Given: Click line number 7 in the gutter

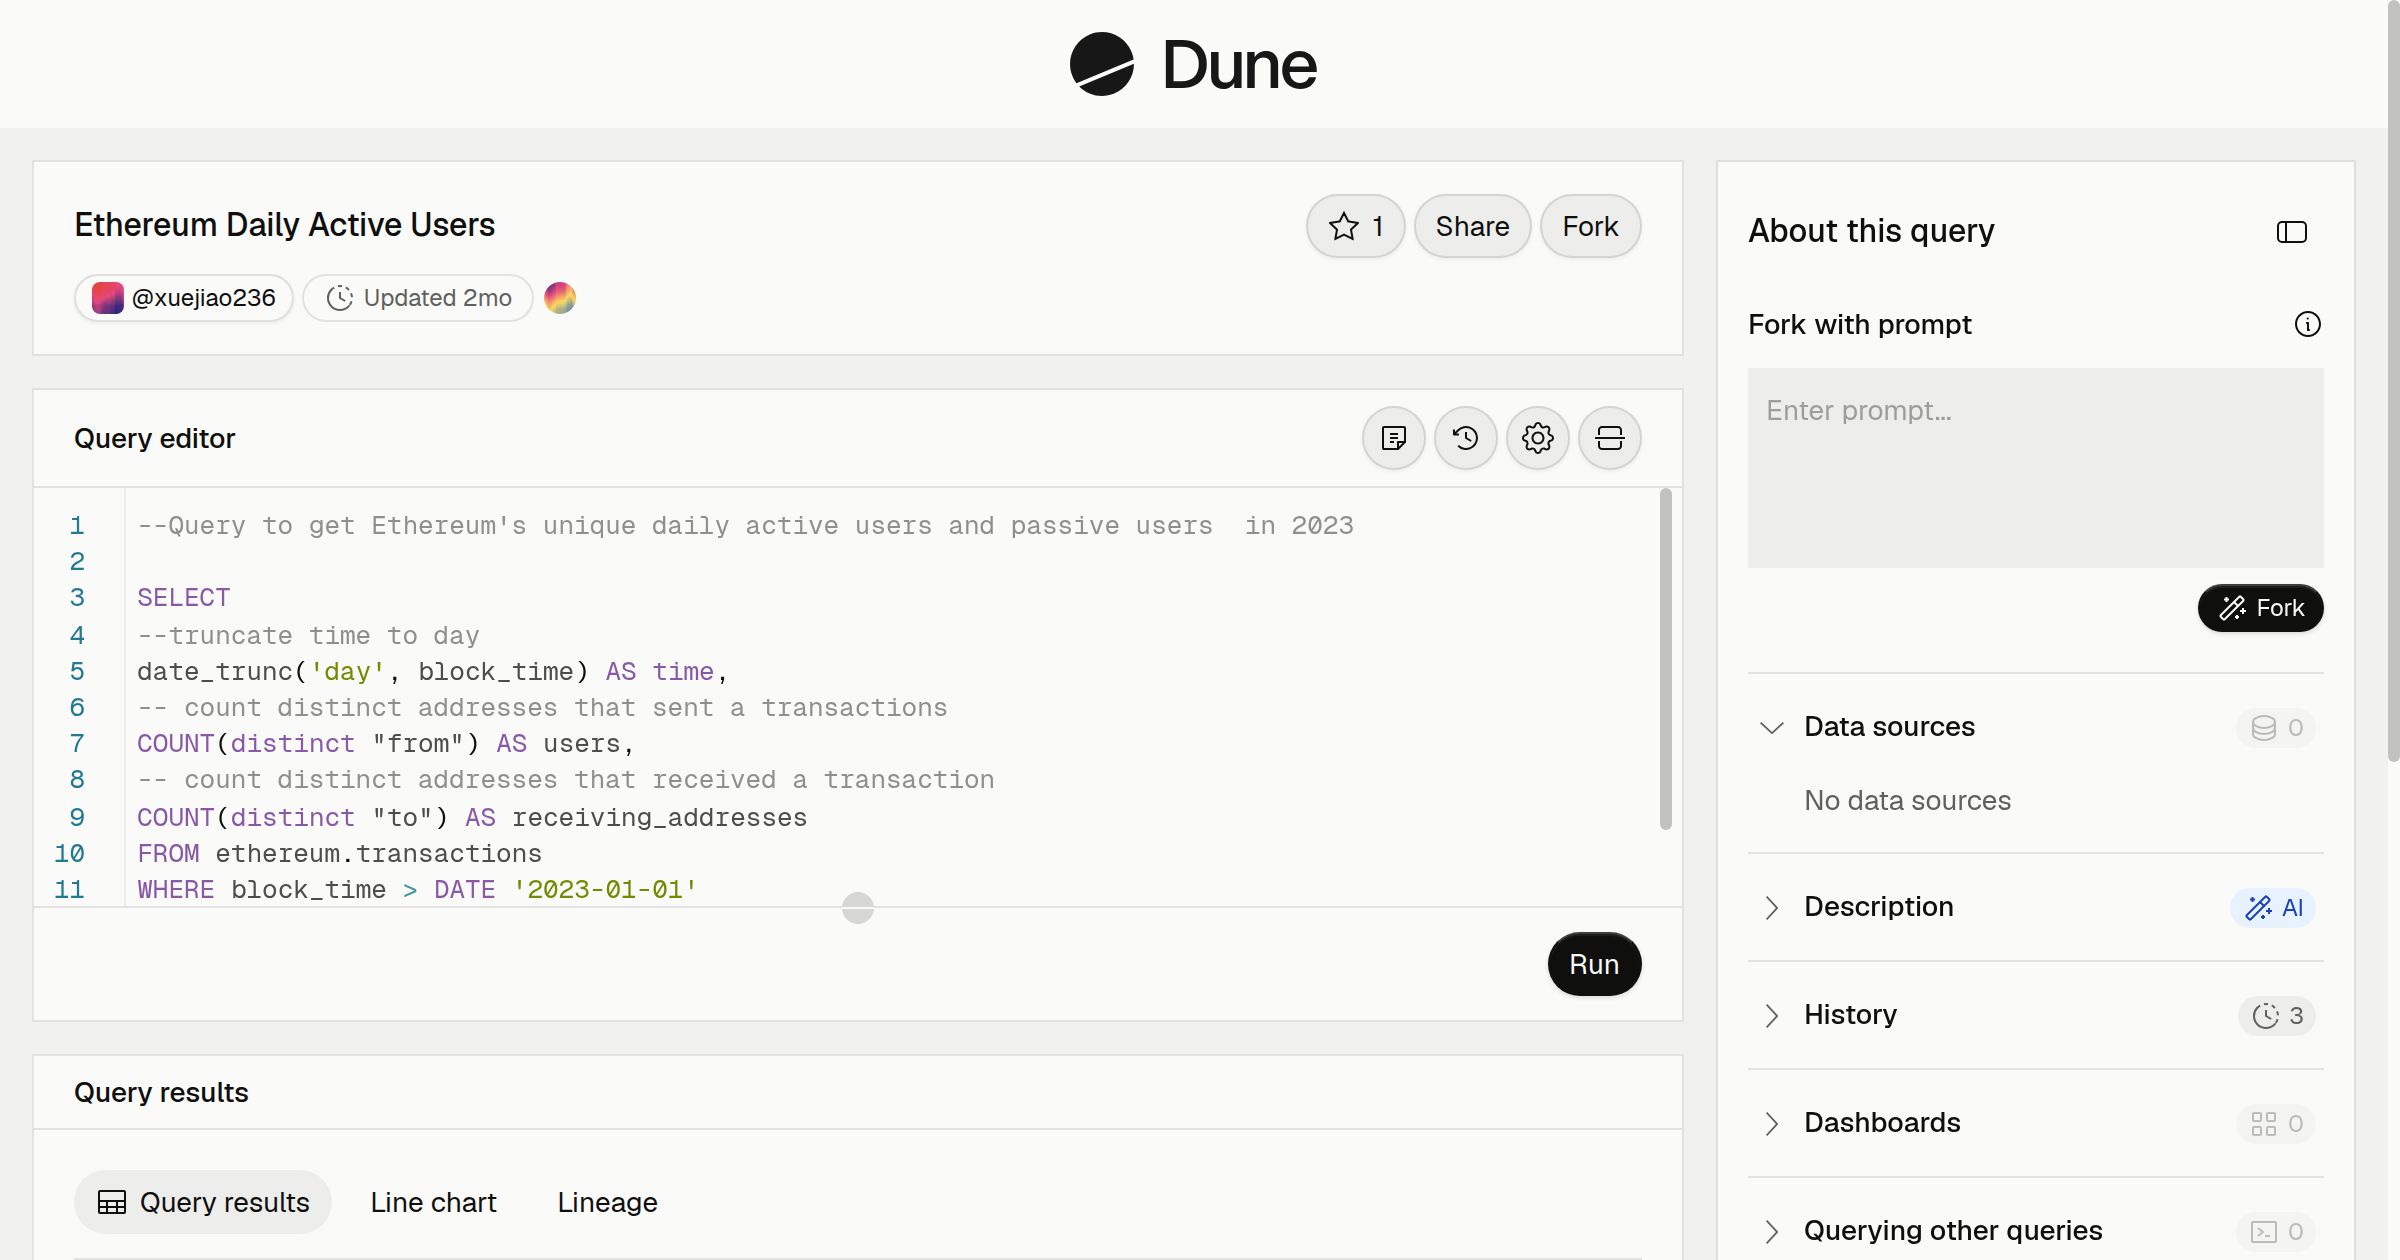Looking at the screenshot, I should pyautogui.click(x=77, y=743).
